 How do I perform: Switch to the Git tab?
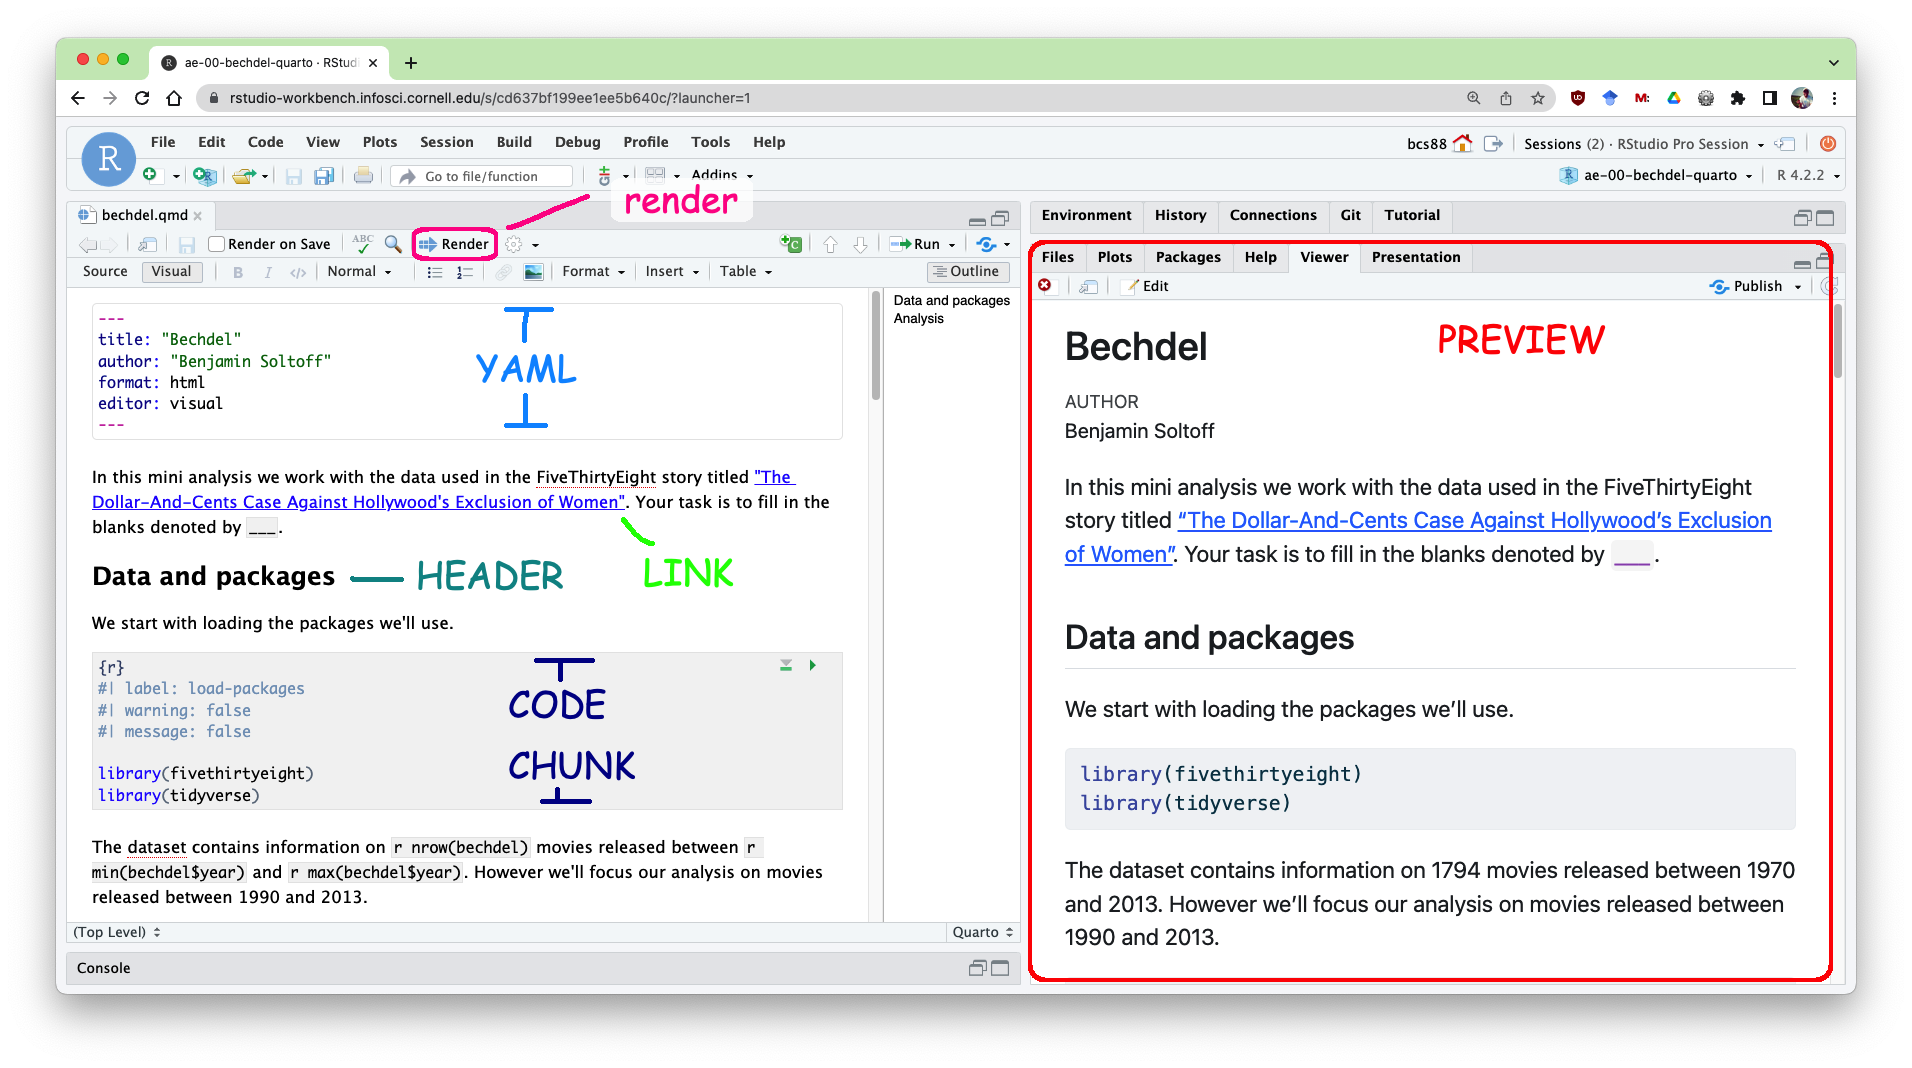click(x=1350, y=215)
